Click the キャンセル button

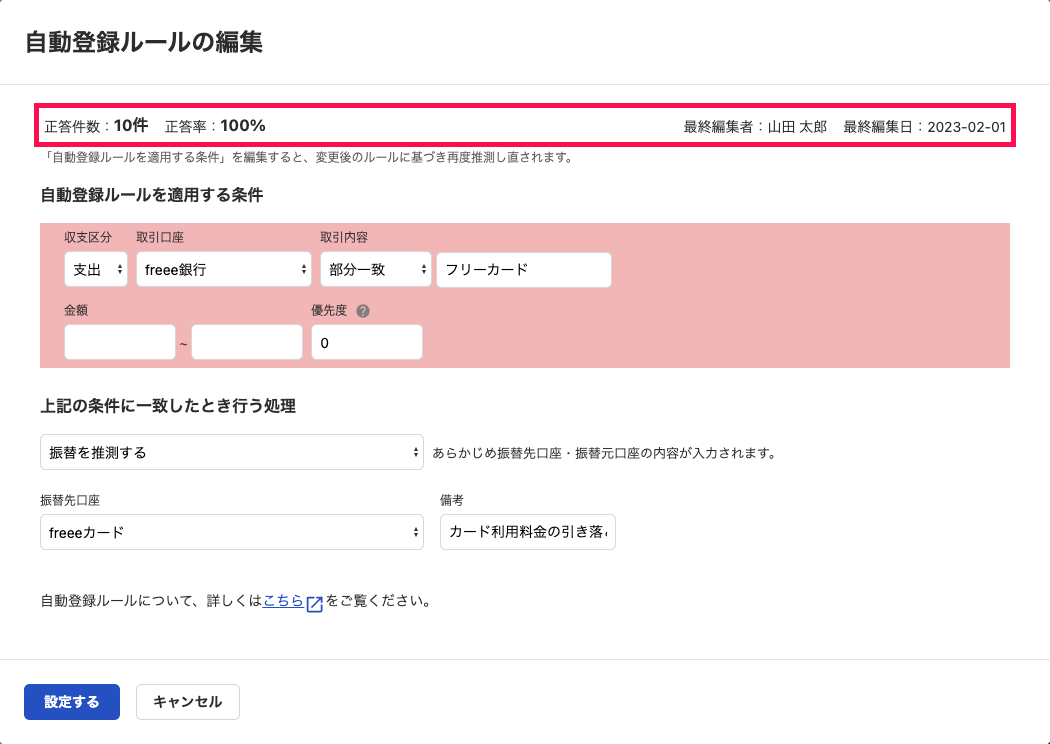pos(188,702)
